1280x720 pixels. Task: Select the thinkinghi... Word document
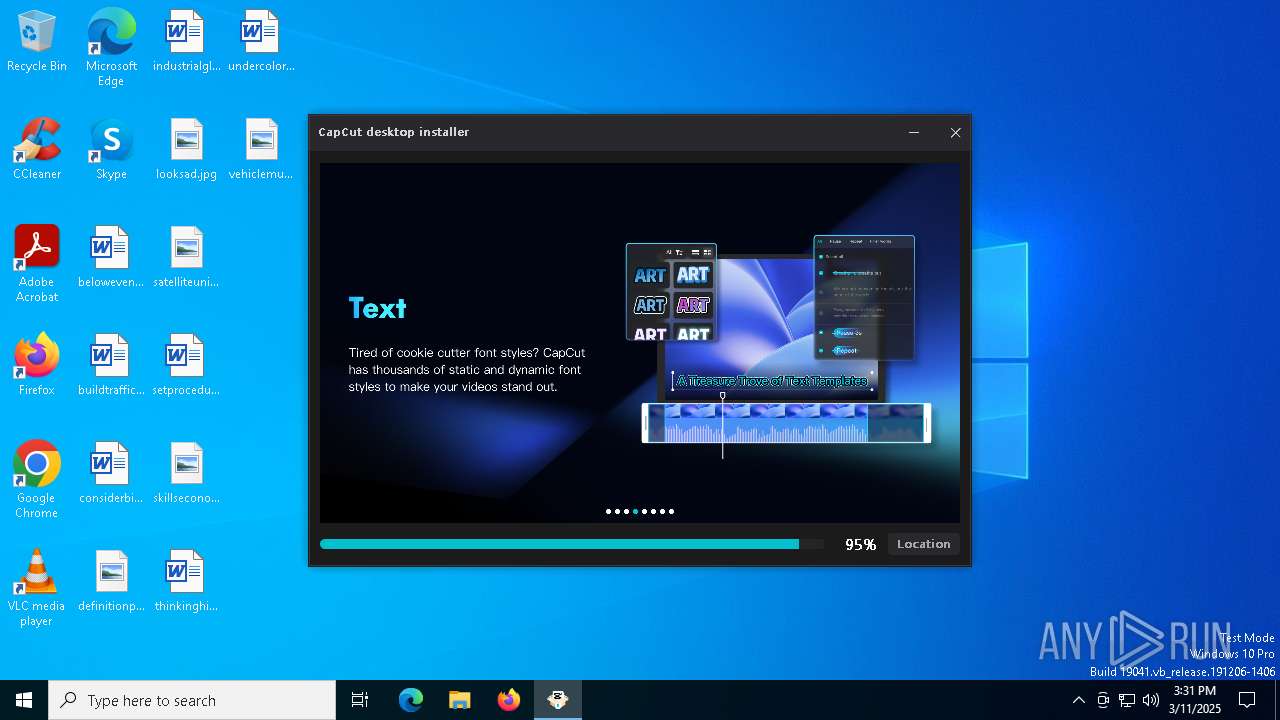pos(186,582)
